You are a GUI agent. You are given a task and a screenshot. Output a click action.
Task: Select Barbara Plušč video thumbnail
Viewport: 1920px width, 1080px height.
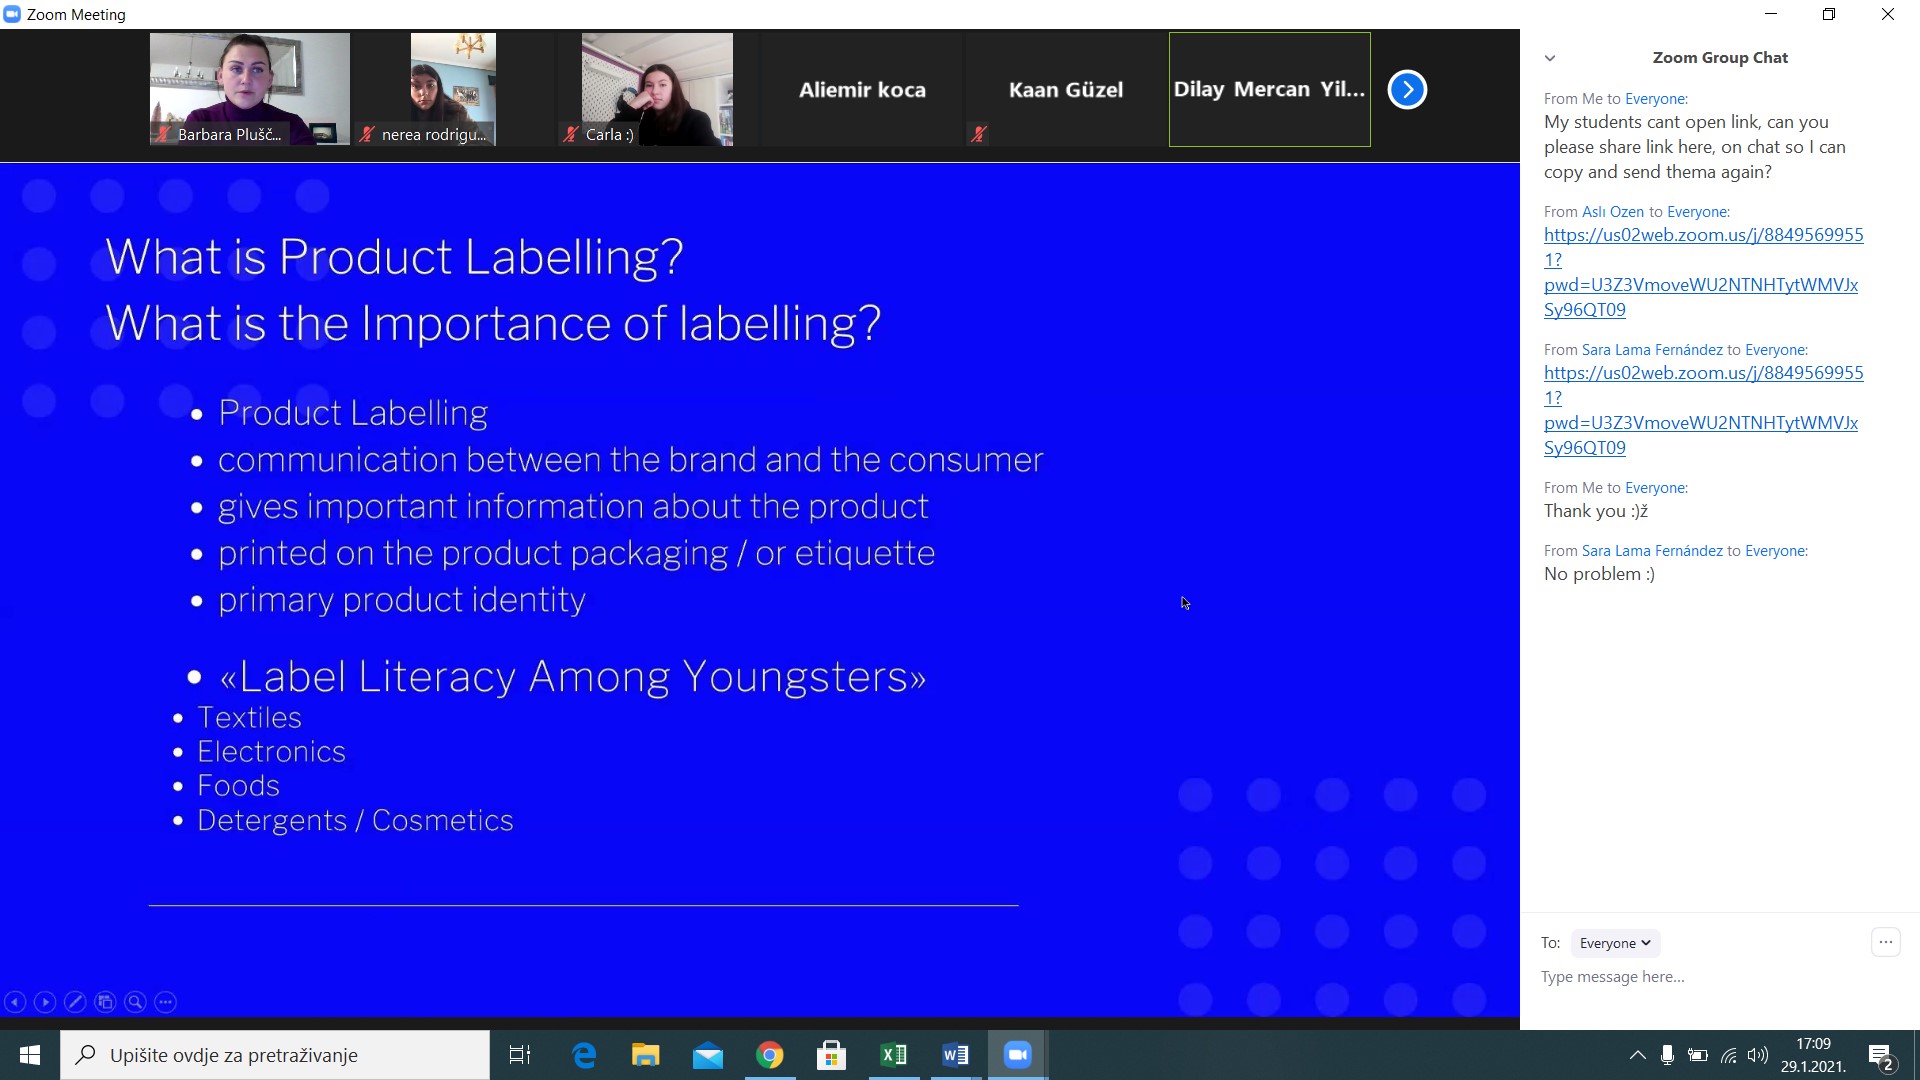[x=250, y=89]
